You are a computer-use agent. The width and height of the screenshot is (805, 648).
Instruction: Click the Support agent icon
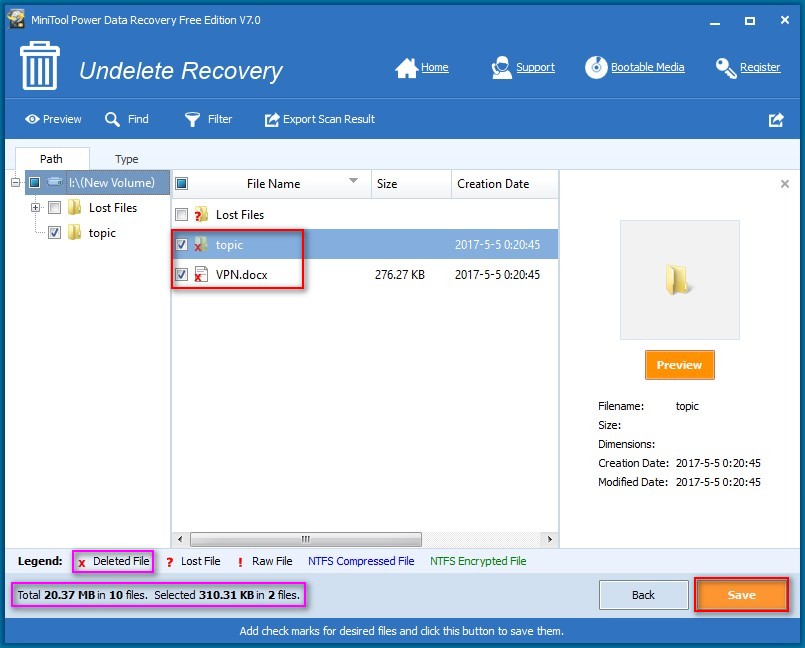(x=501, y=68)
